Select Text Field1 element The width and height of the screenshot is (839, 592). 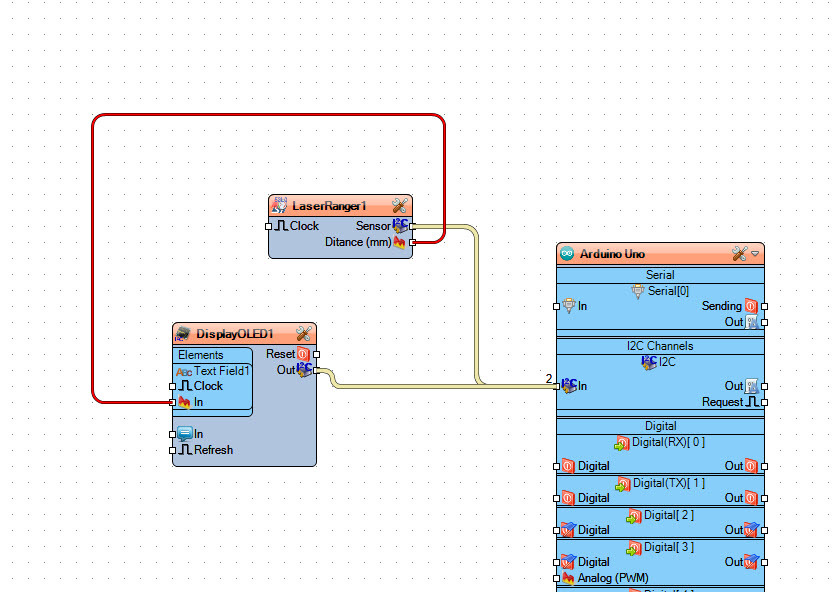[213, 371]
